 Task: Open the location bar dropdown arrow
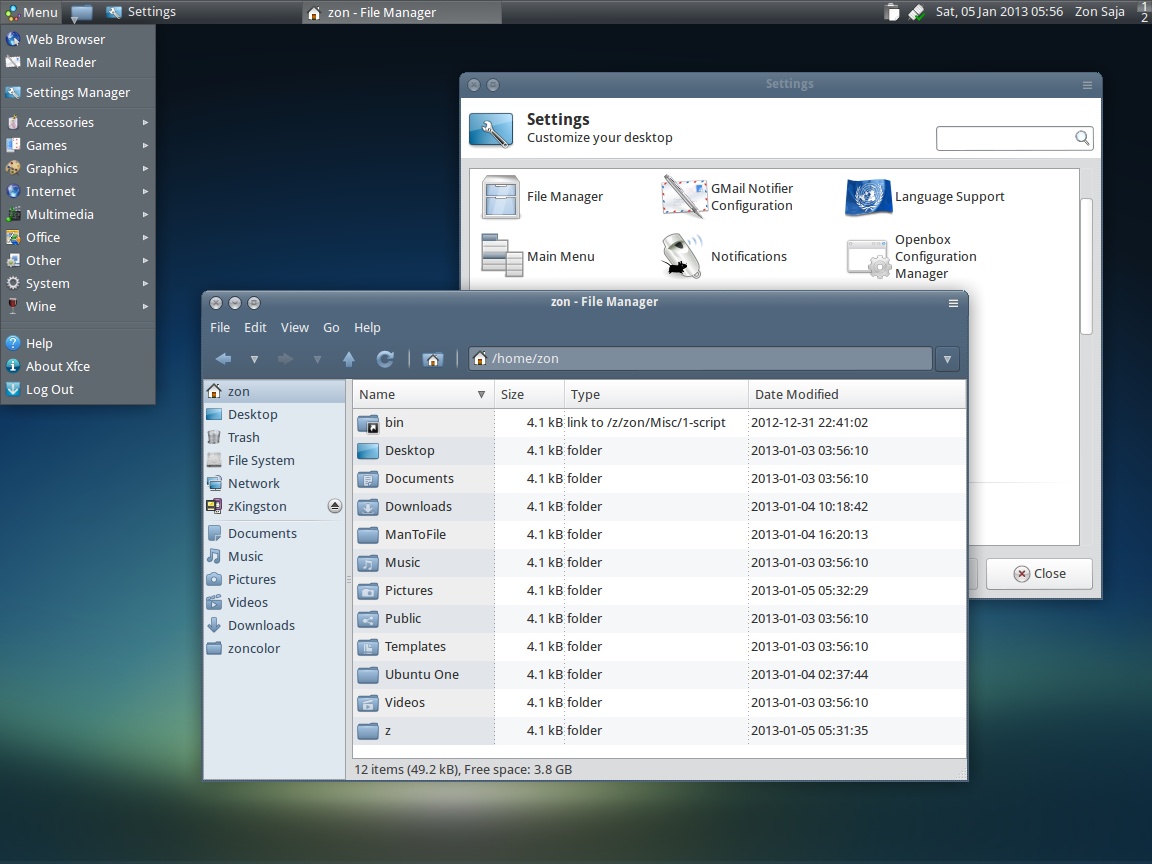[946, 358]
